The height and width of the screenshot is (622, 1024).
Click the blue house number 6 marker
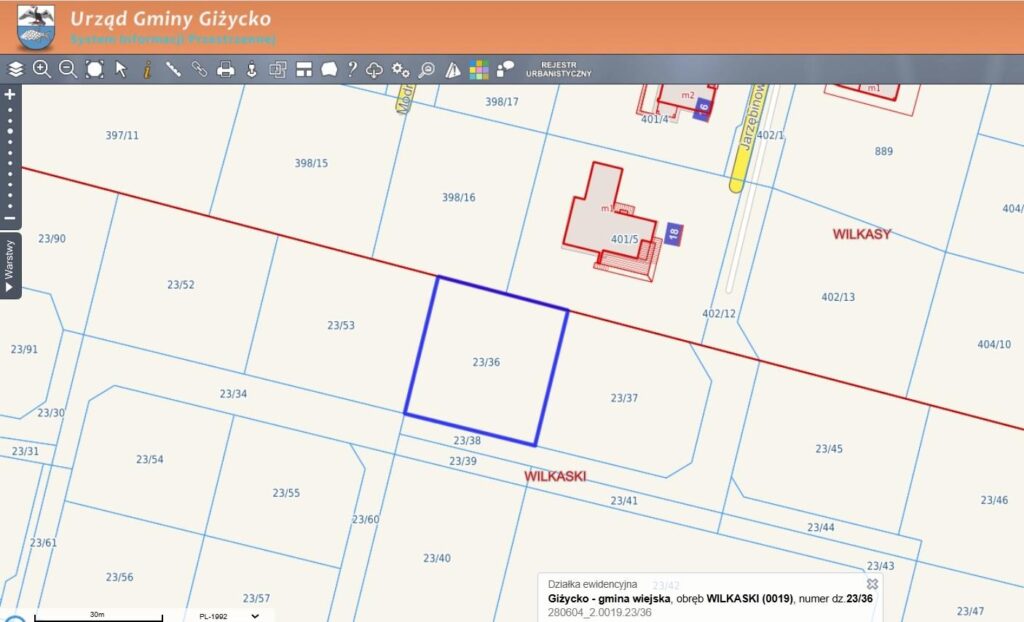[702, 108]
